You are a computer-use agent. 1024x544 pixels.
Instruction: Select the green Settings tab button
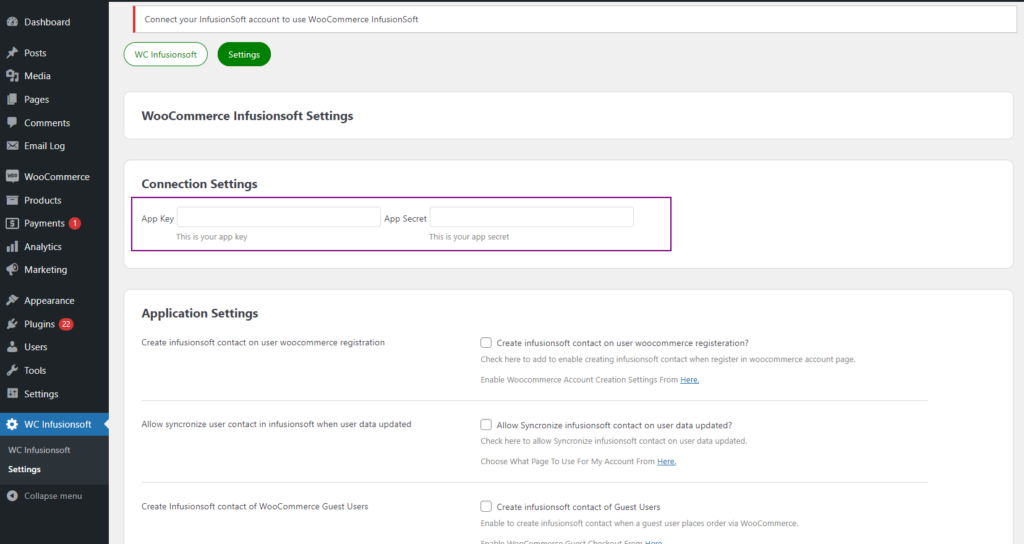point(244,54)
